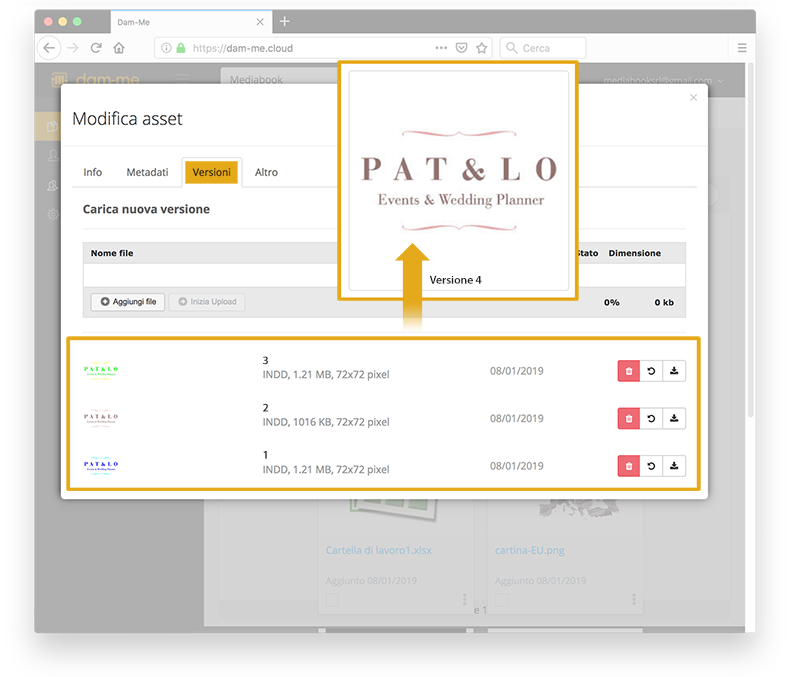Bookmark this page with the star icon
Image resolution: width=800 pixels, height=677 pixels.
coord(482,48)
